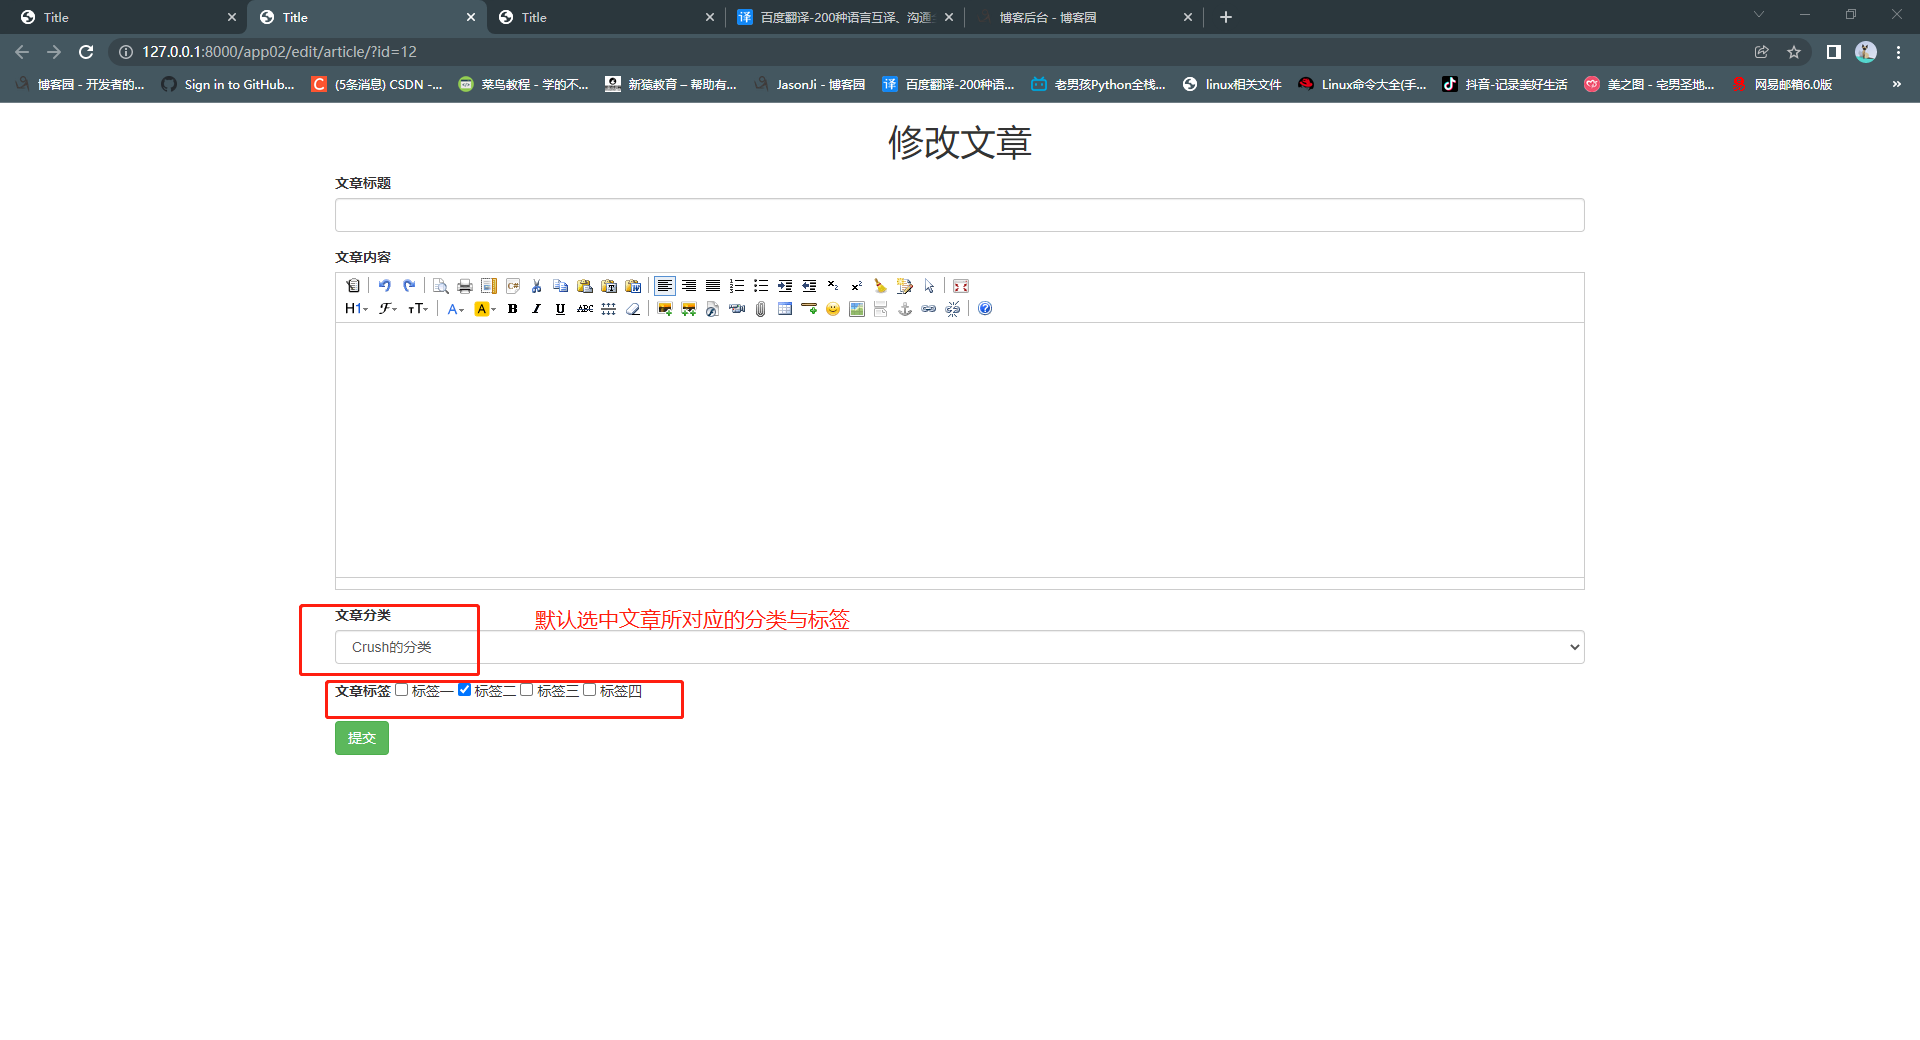
Task: Check the 标签一 checkbox
Action: [402, 690]
